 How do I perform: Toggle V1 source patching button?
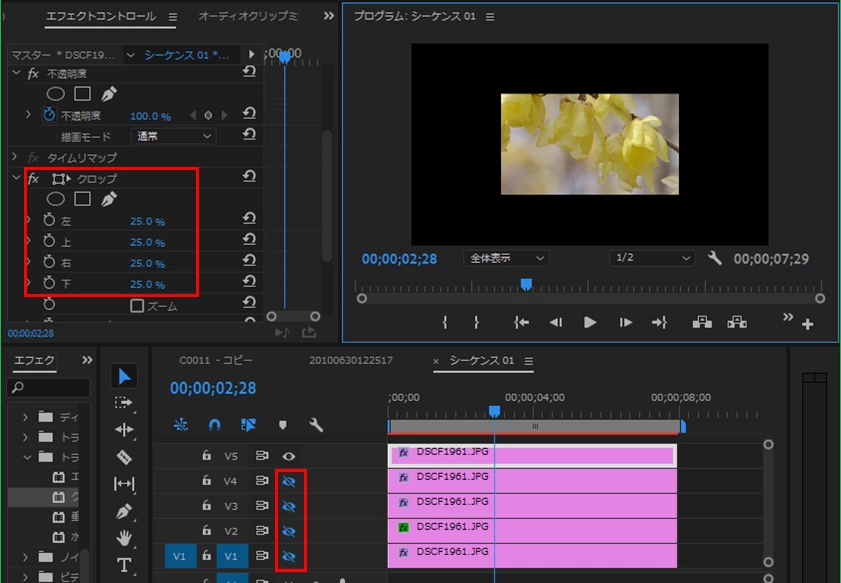[x=180, y=556]
